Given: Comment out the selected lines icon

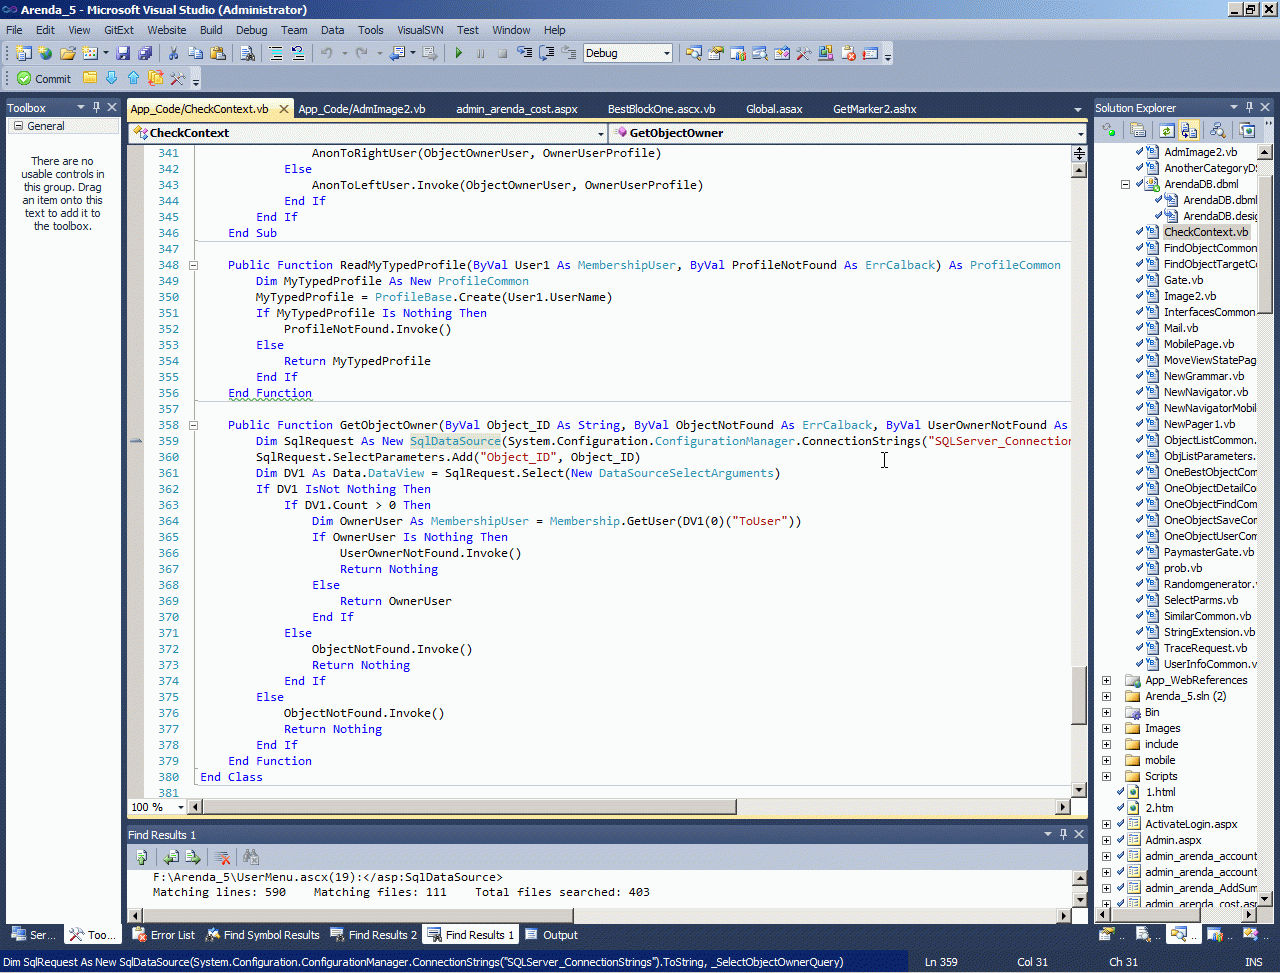Looking at the screenshot, I should [x=276, y=53].
